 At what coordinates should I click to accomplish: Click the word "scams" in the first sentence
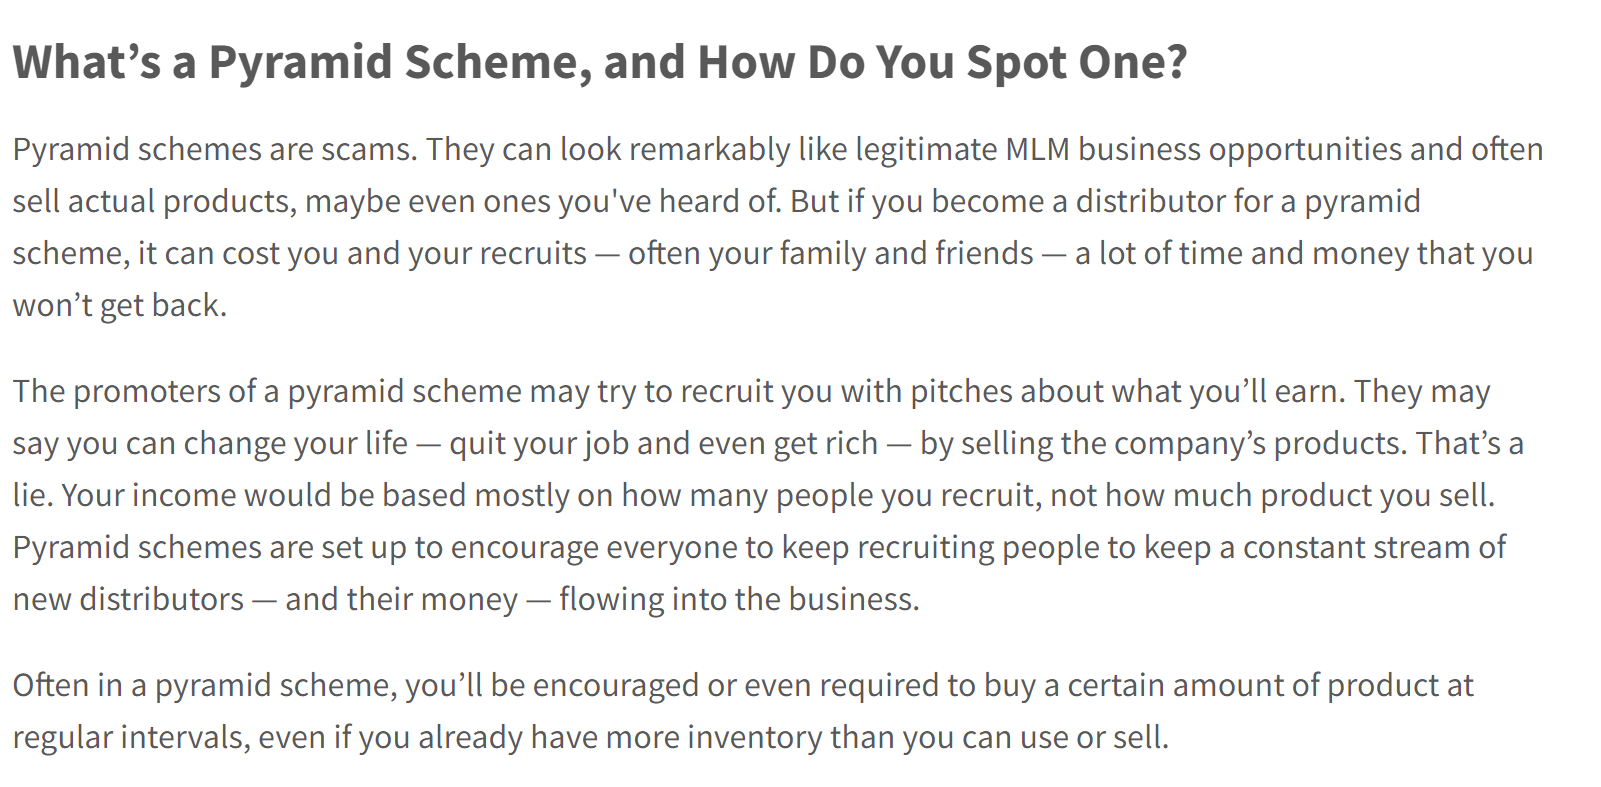[368, 149]
